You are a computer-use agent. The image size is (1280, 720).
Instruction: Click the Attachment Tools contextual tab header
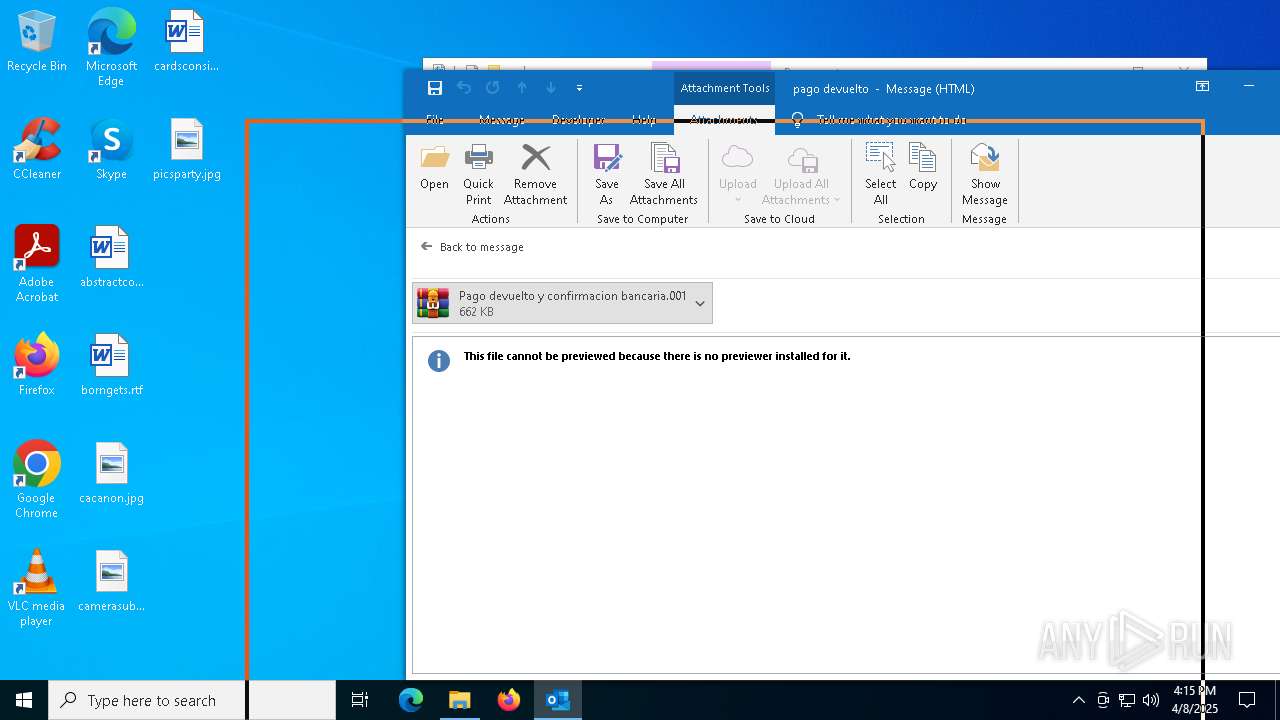[725, 88]
